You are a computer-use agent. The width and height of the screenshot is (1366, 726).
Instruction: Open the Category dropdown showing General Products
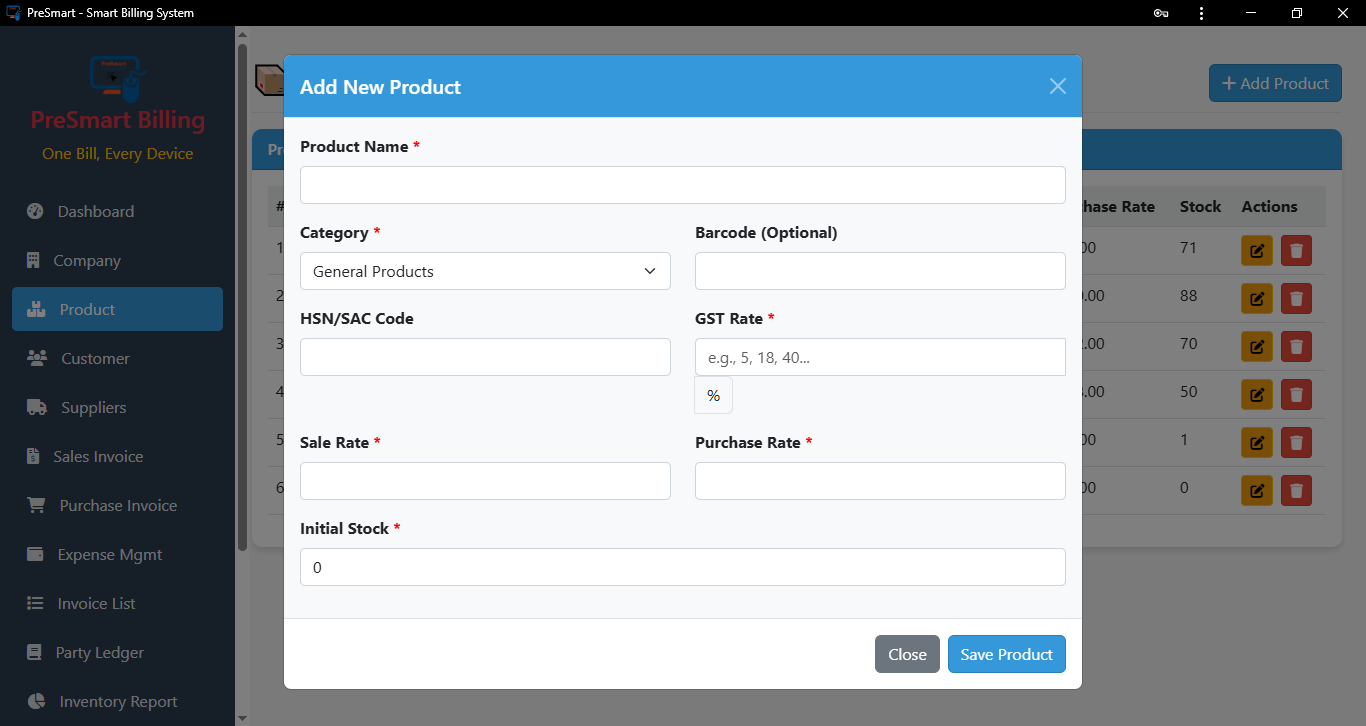click(485, 271)
